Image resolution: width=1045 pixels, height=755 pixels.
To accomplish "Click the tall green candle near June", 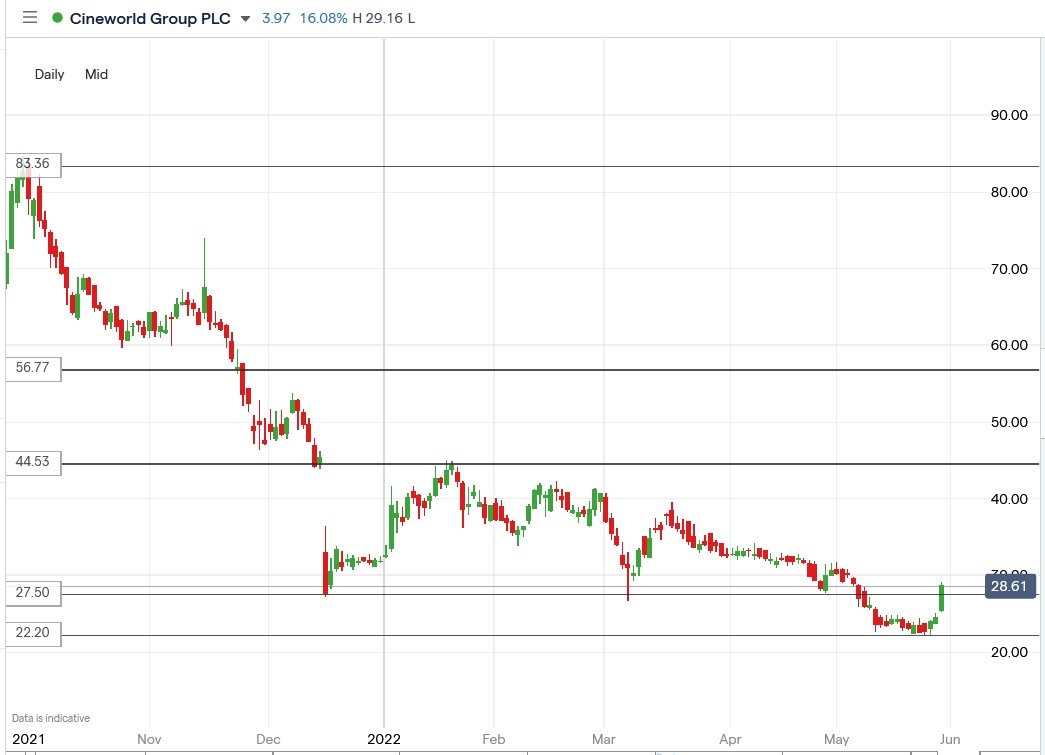I will pyautogui.click(x=941, y=595).
